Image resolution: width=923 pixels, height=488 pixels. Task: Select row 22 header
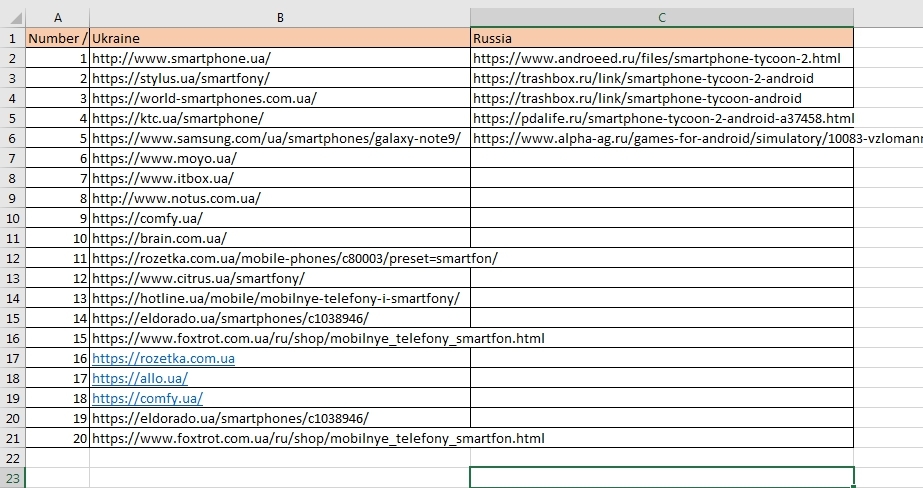tap(13, 459)
